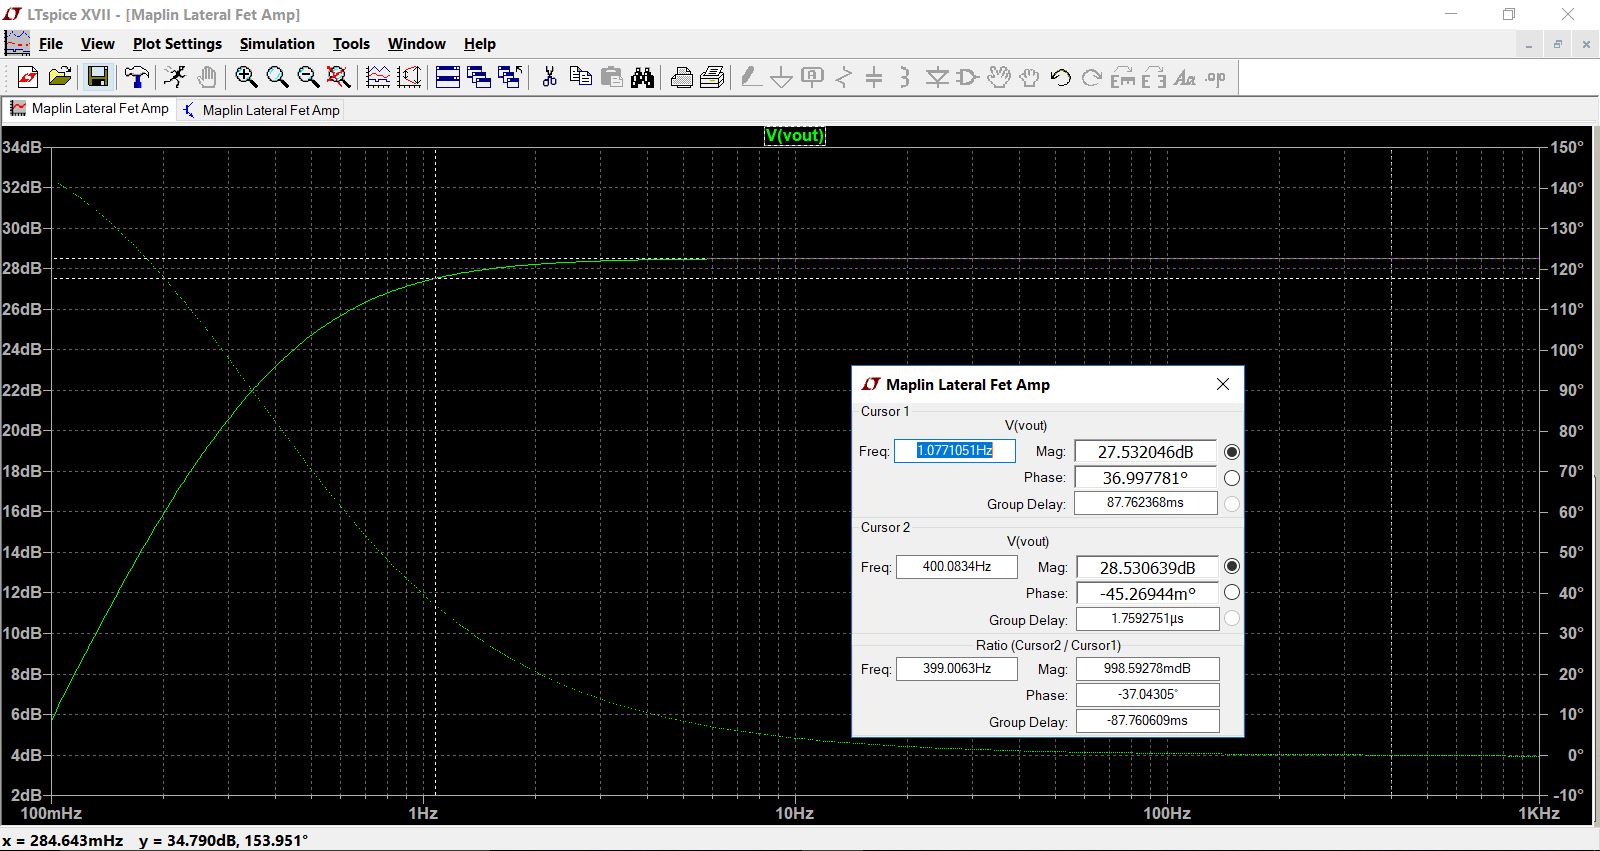1600x851 pixels.
Task: Run the simulation
Action: [x=175, y=77]
